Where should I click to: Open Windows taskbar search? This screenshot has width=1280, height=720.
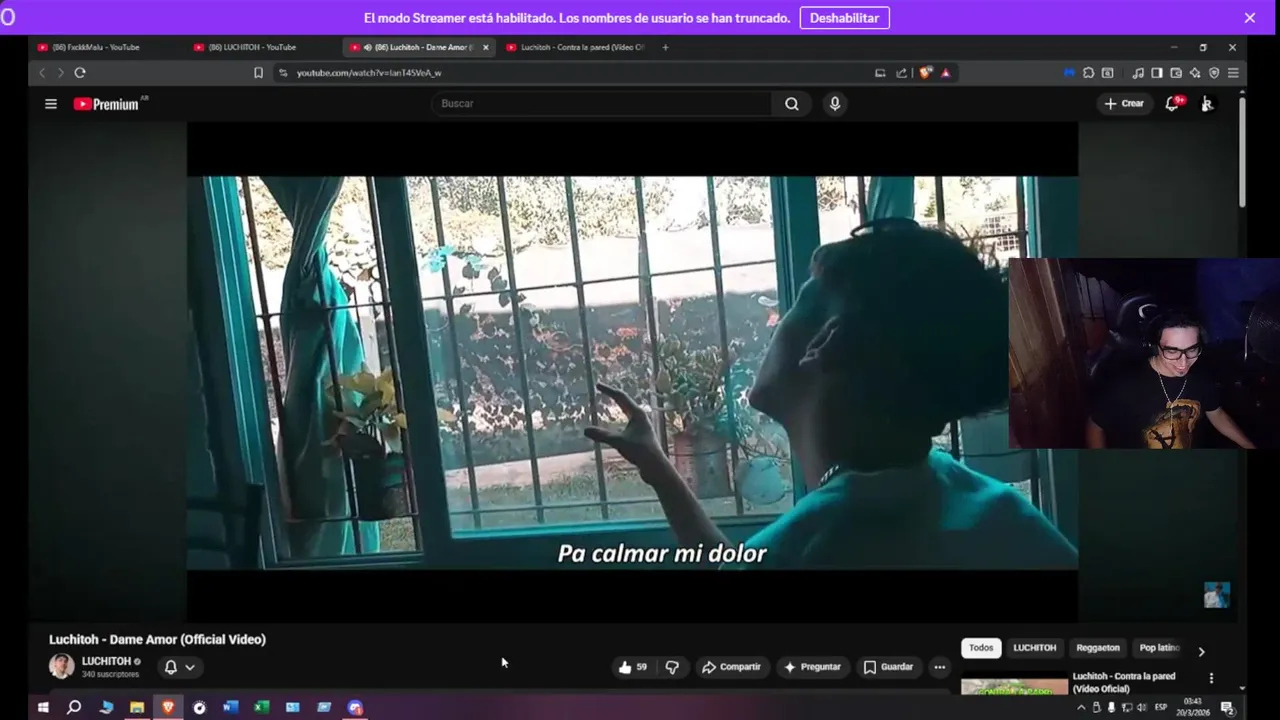click(73, 707)
